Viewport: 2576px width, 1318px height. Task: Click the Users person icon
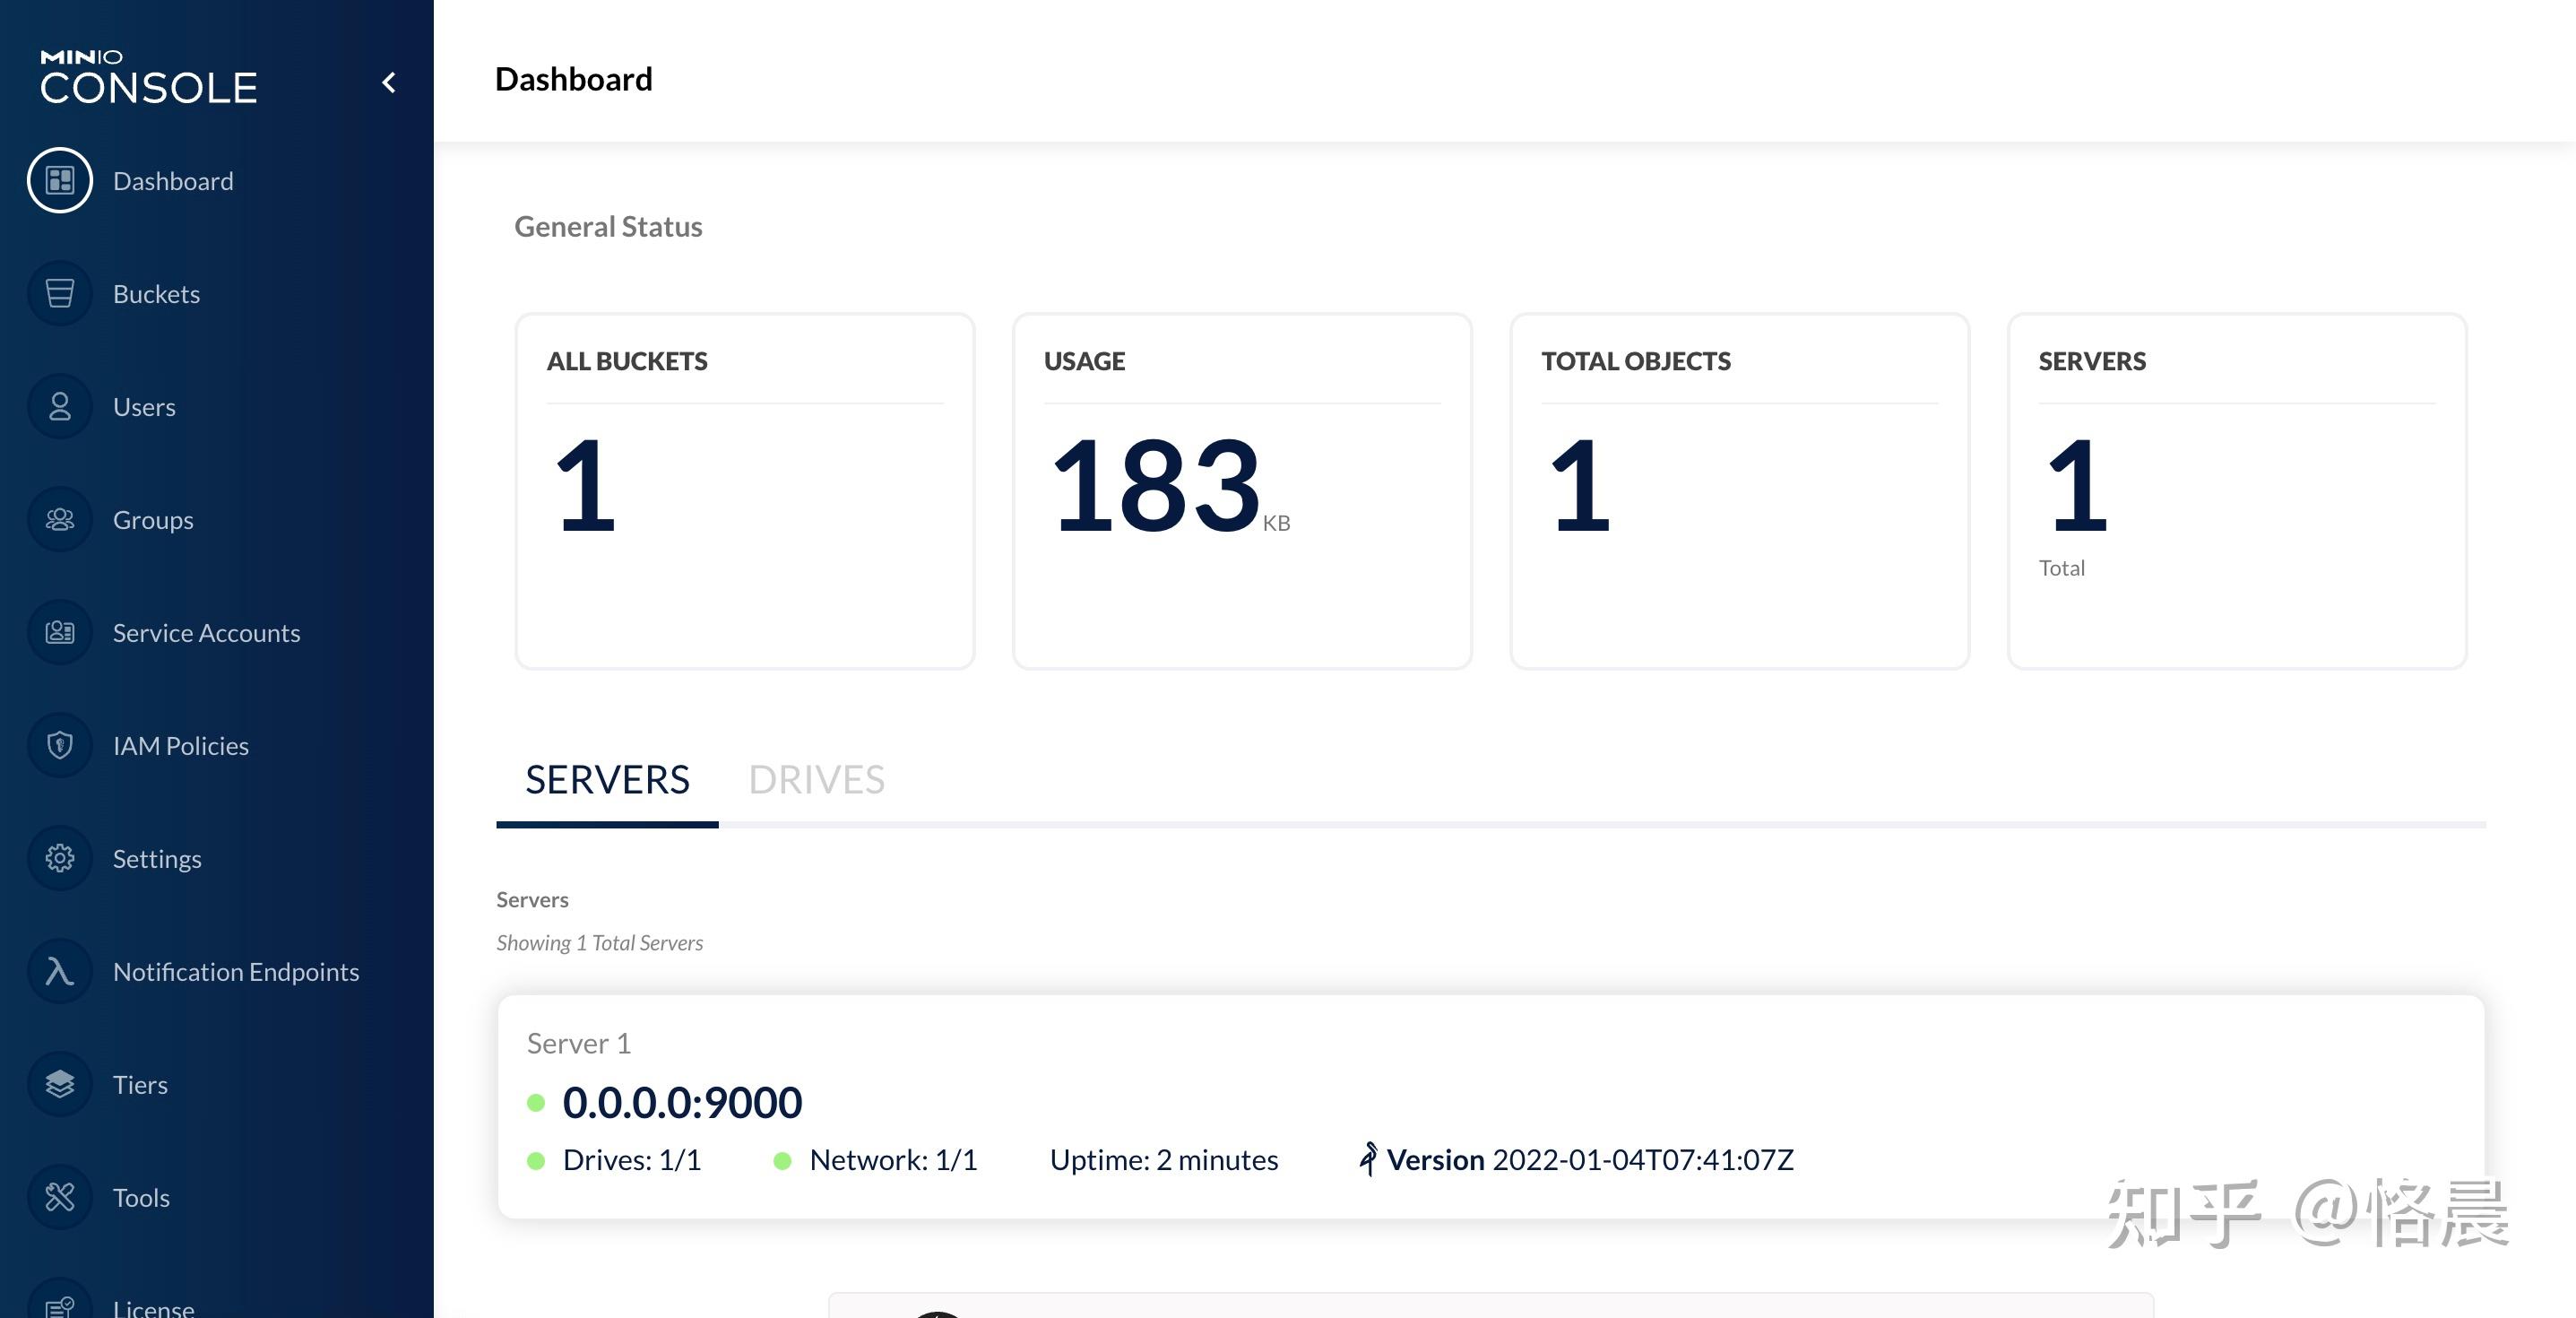coord(60,407)
